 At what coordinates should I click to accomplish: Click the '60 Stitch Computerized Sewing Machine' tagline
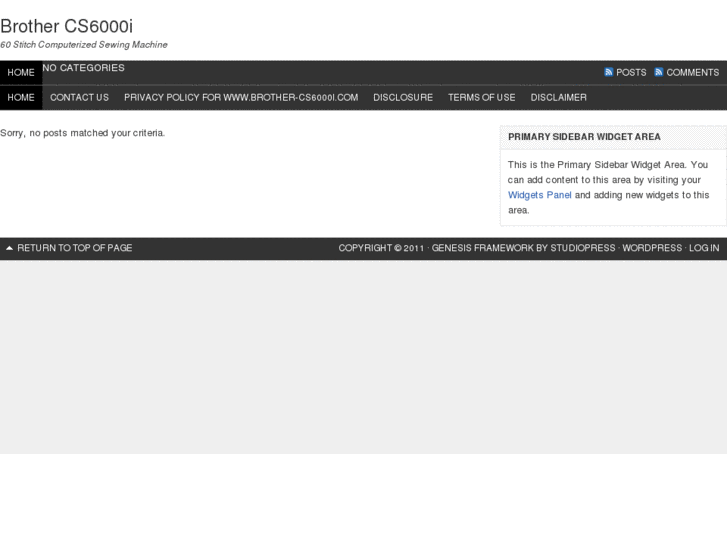(84, 45)
